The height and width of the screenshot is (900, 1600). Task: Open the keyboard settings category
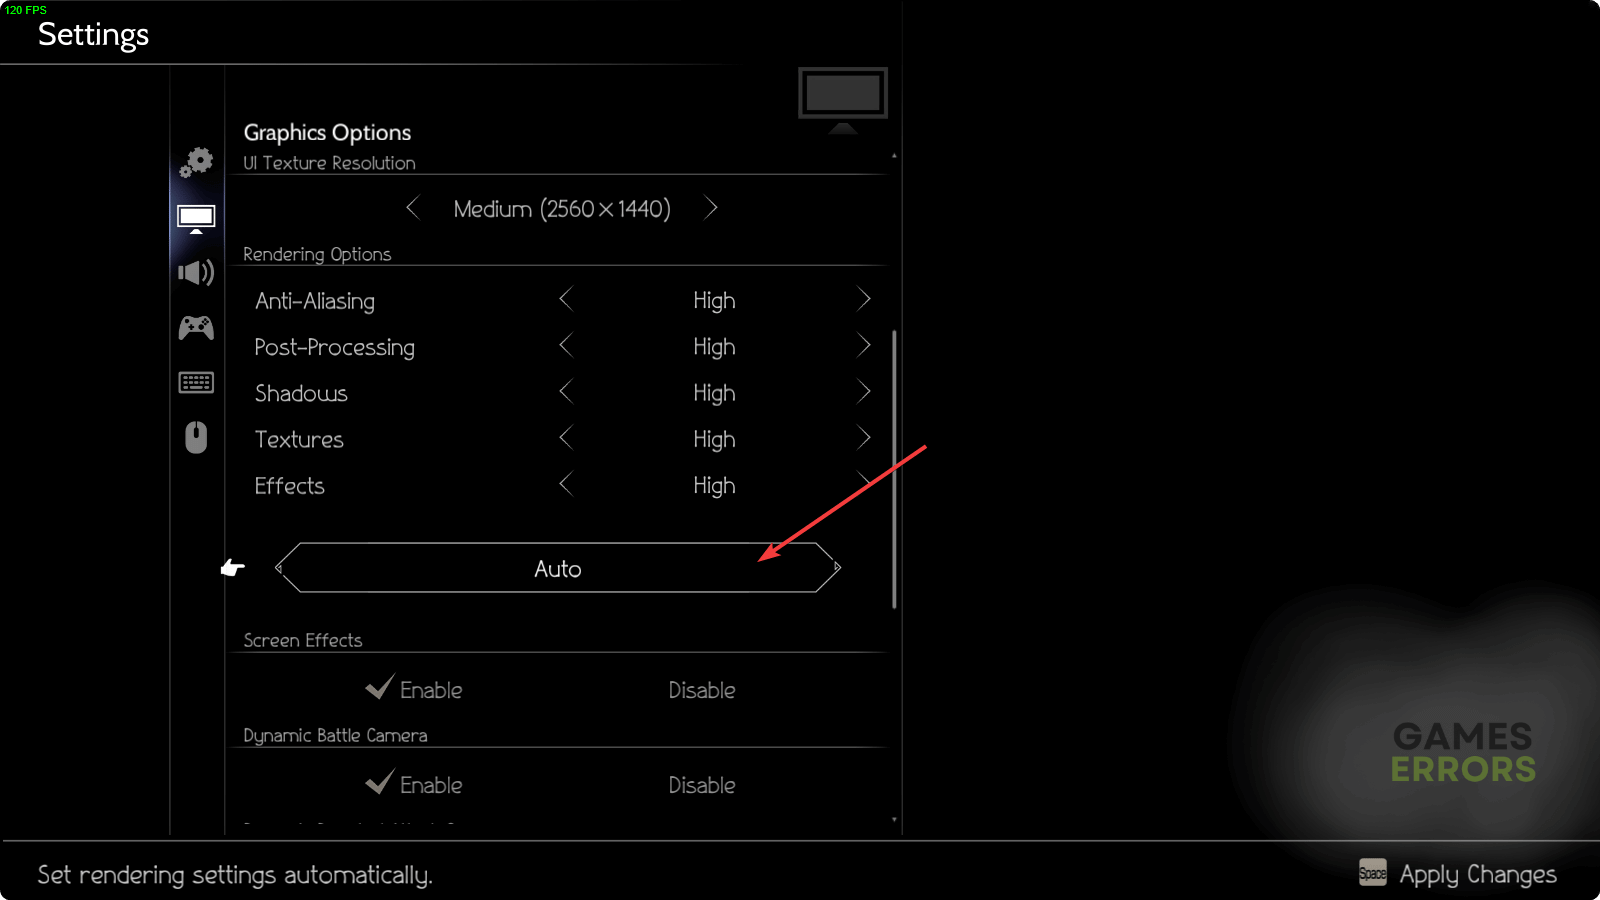point(196,382)
